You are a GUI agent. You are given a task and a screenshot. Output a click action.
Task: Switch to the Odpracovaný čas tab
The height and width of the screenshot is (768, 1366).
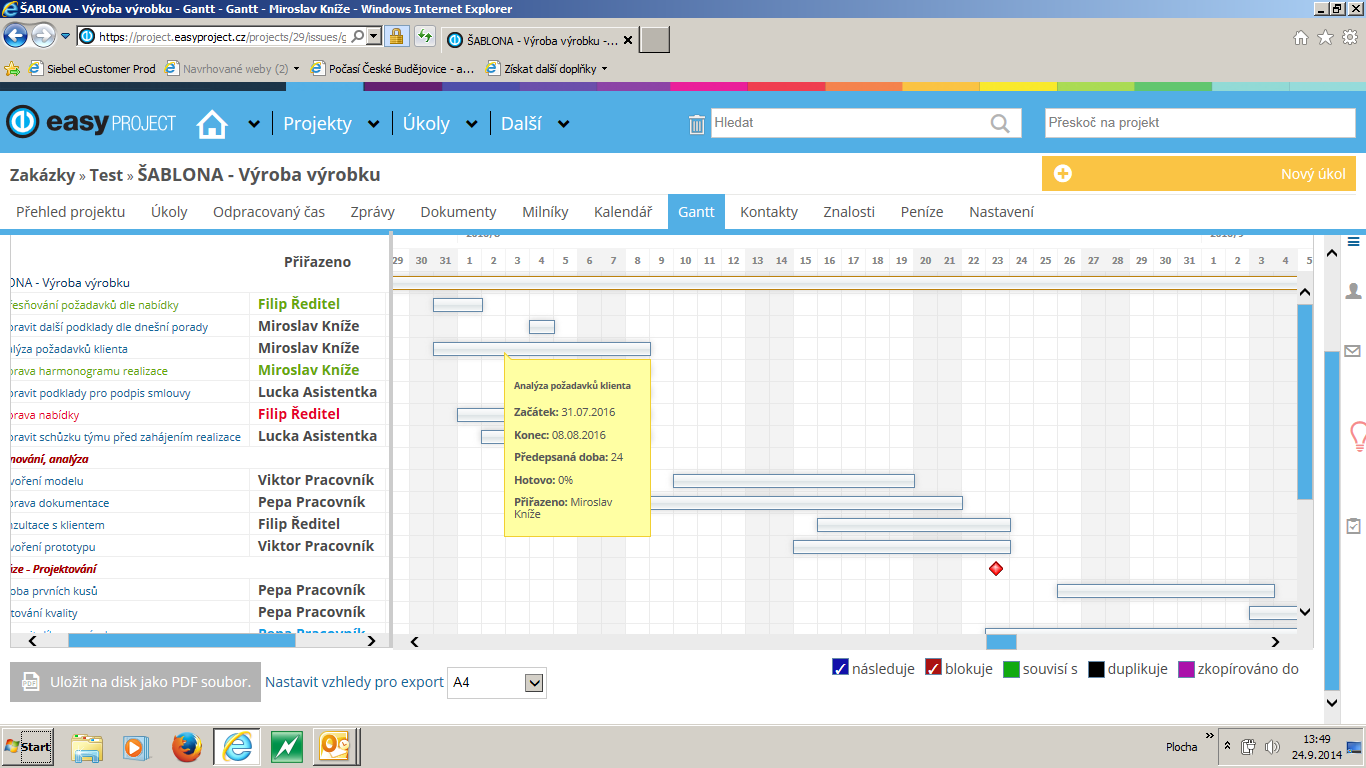coord(269,212)
